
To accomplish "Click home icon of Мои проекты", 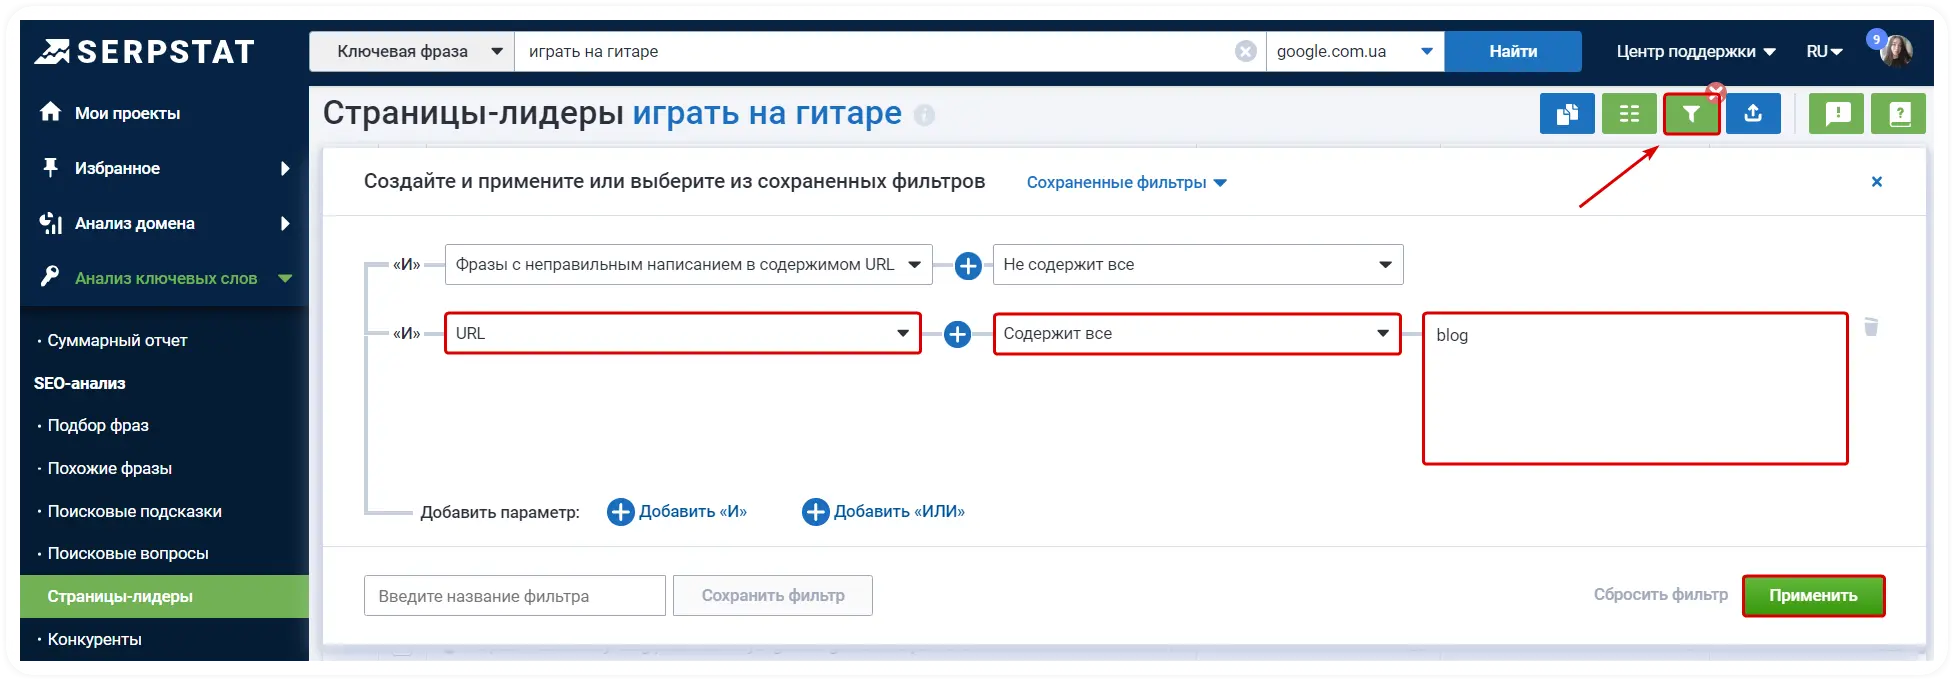I will tap(50, 112).
